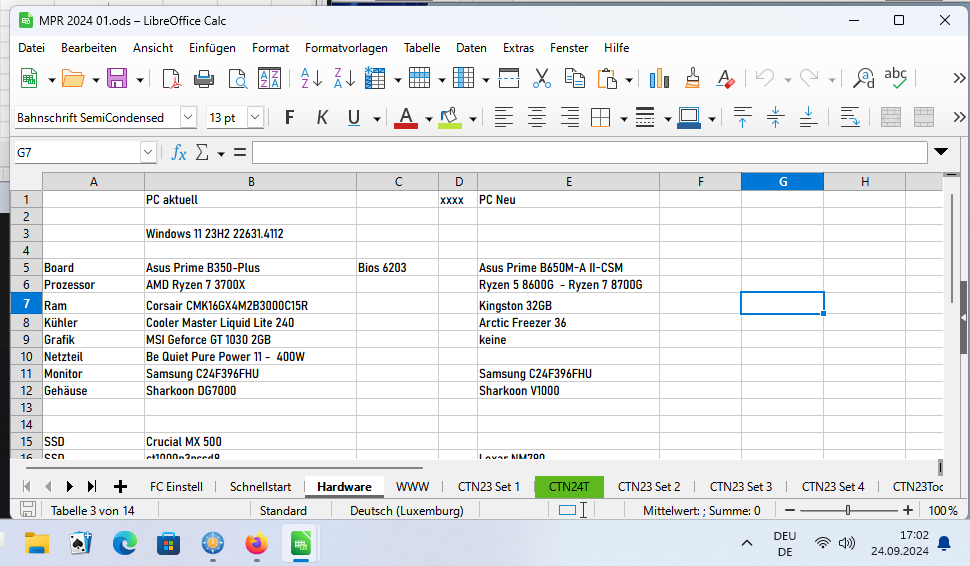Center cell content horizontally
Viewport: 970px width, 566px height.
[537, 117]
